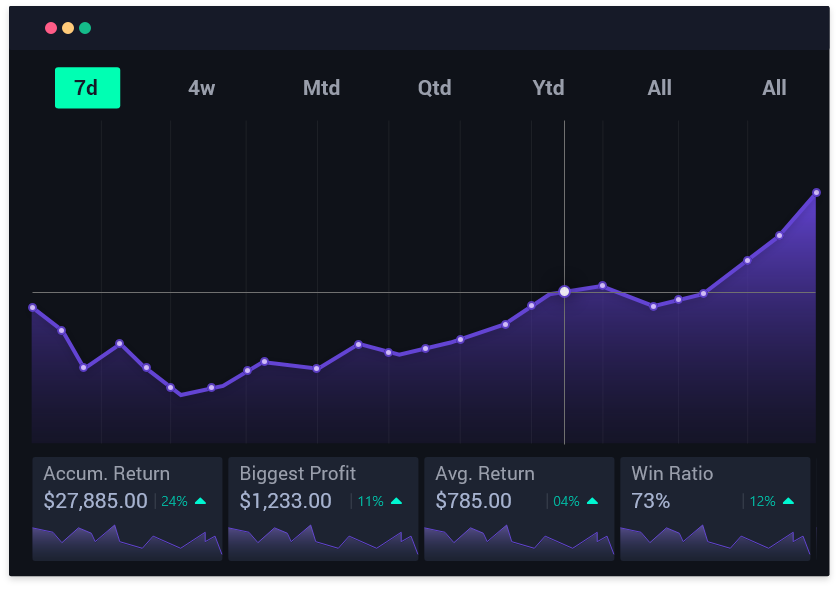Click the Avg. Return gain arrow icon
The width and height of the screenshot is (839, 589).
591,501
